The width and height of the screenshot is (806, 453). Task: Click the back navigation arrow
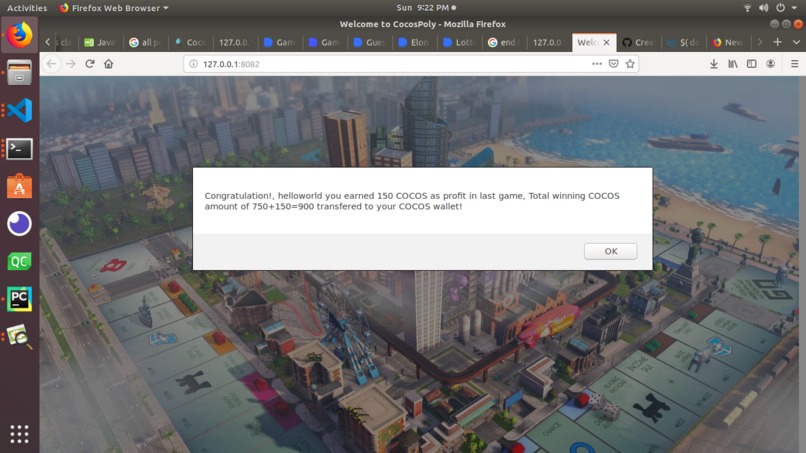(51, 64)
